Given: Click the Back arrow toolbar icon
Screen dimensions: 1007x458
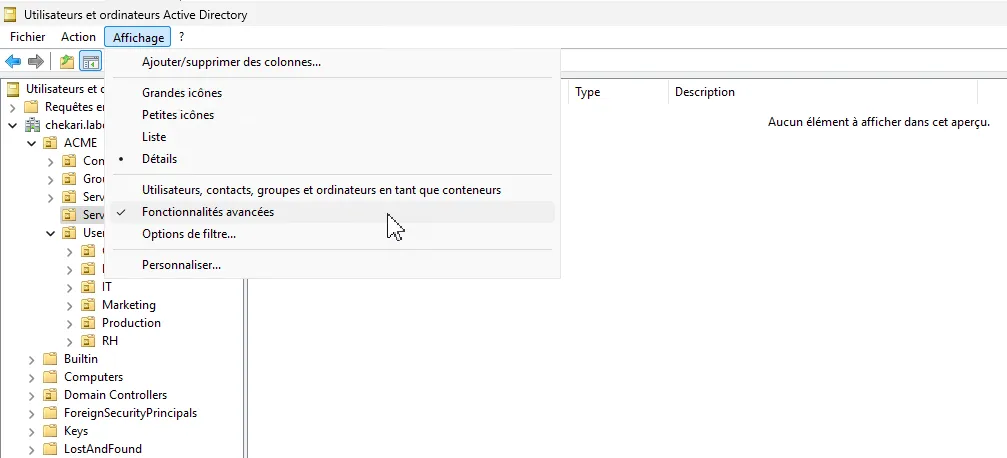Looking at the screenshot, I should pyautogui.click(x=14, y=62).
